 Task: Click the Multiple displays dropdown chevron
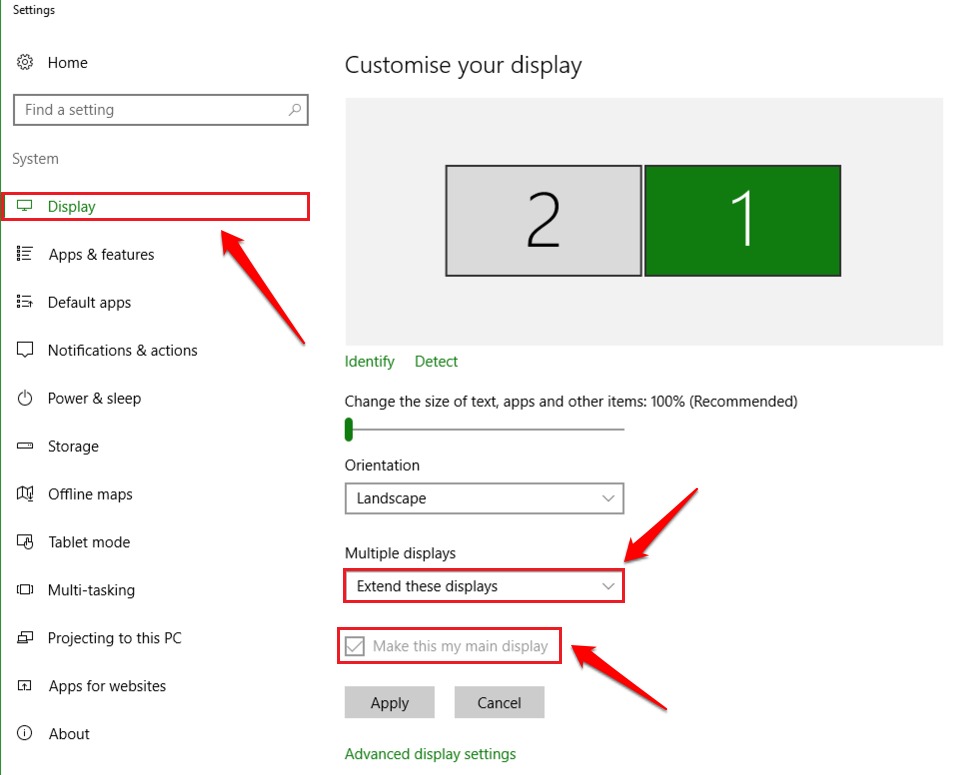coord(608,586)
